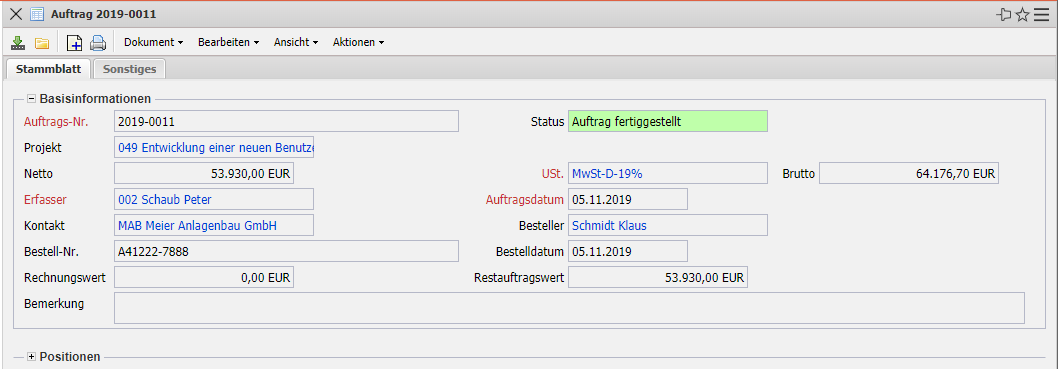Click the Rechnungswert field 0,00 EUR
Image resolution: width=1058 pixels, height=369 pixels.
click(204, 277)
